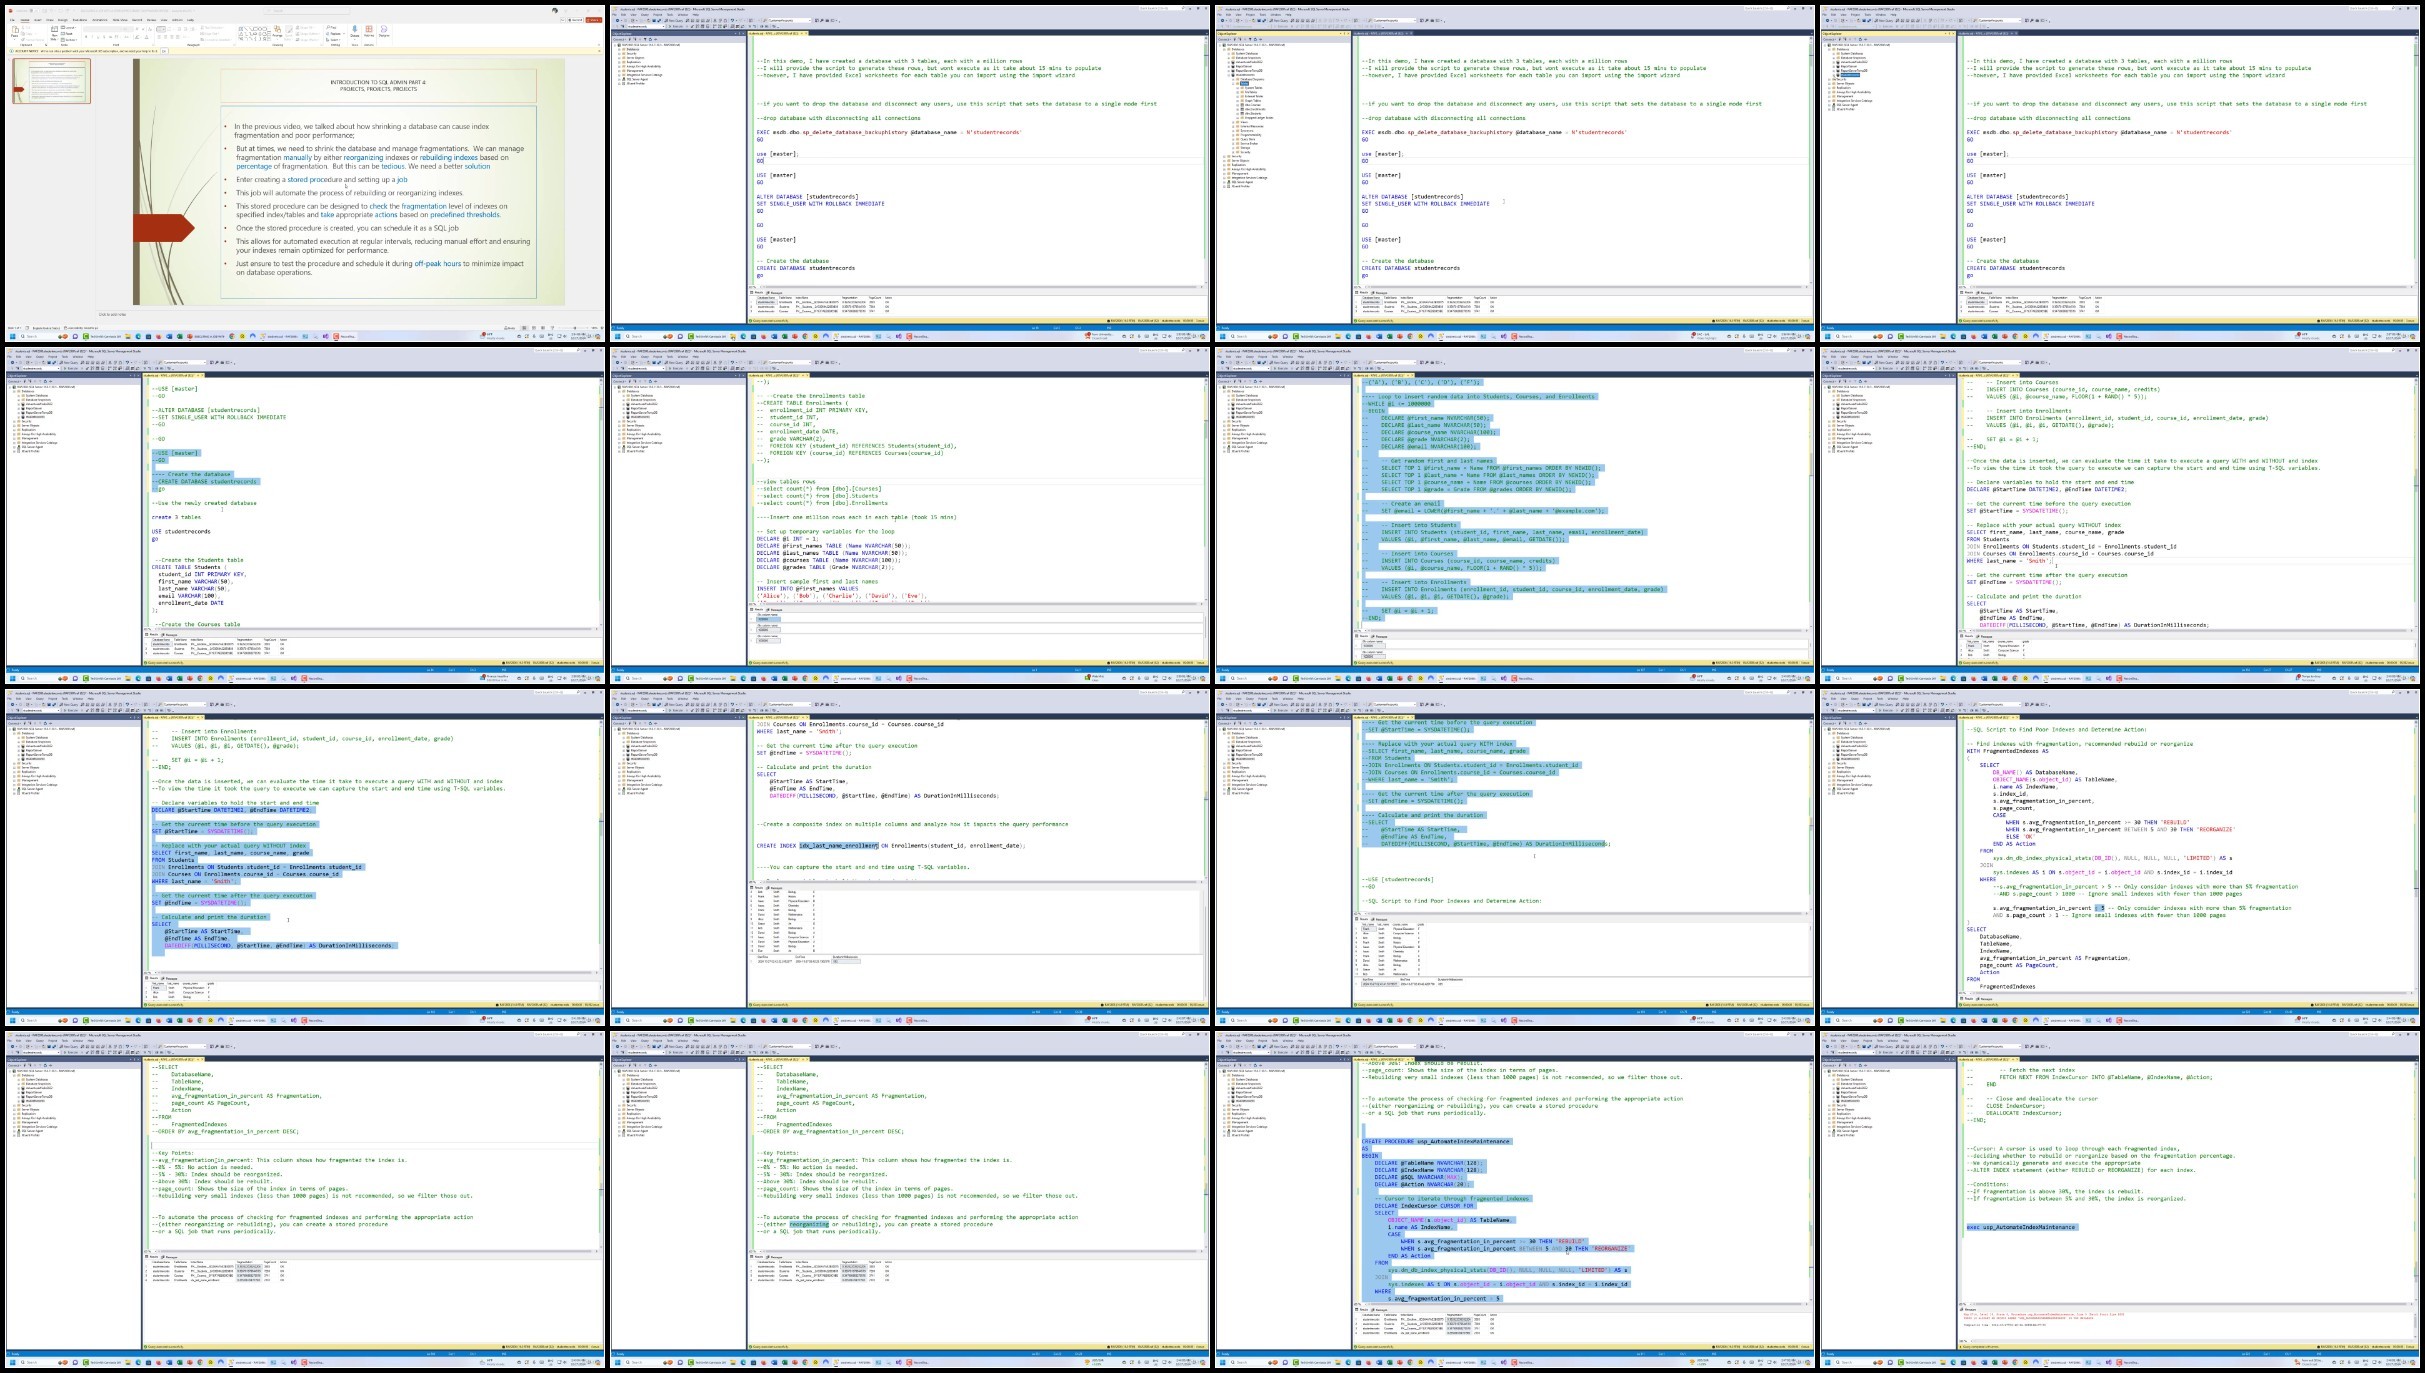
Task: Click the line 'exec usp_AutomateIndexMaintenance'
Action: pyautogui.click(x=2021, y=1227)
